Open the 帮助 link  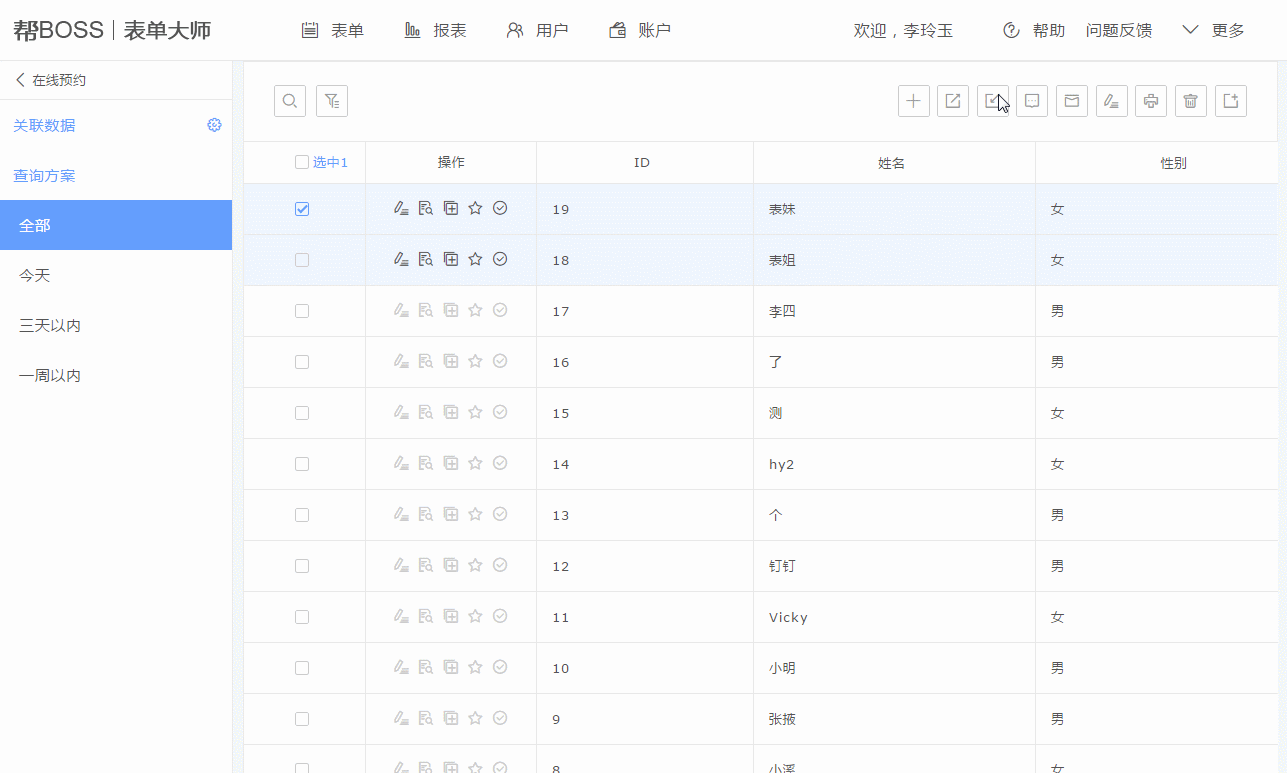pyautogui.click(x=1034, y=31)
